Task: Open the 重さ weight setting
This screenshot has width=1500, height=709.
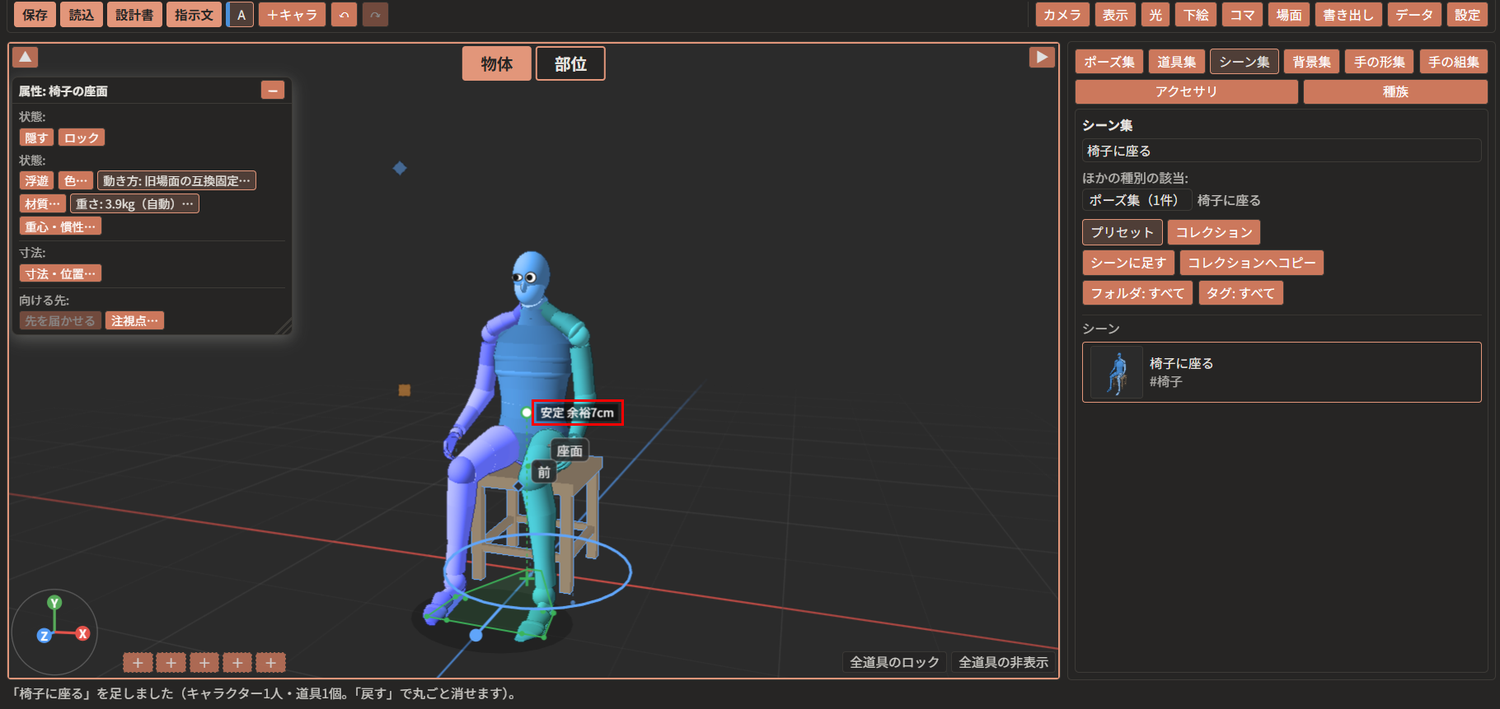Action: coord(134,204)
